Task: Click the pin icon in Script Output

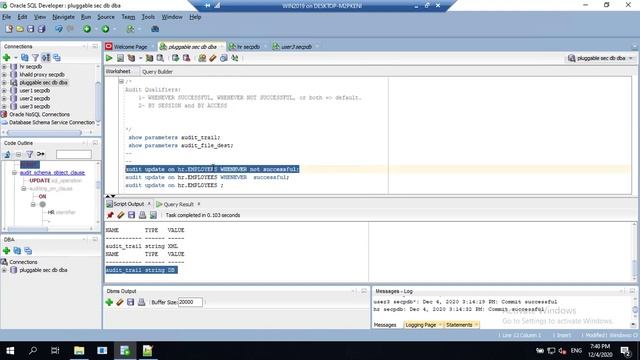Action: click(110, 215)
